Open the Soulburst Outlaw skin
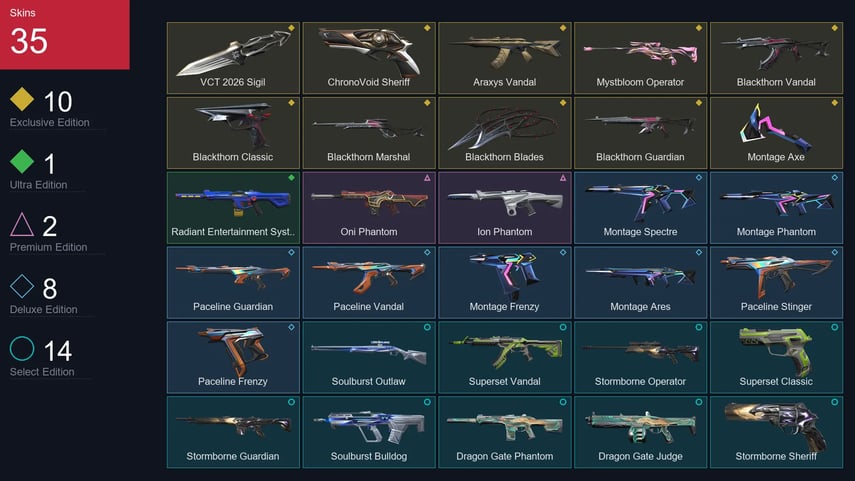The height and width of the screenshot is (481, 855). pos(369,357)
